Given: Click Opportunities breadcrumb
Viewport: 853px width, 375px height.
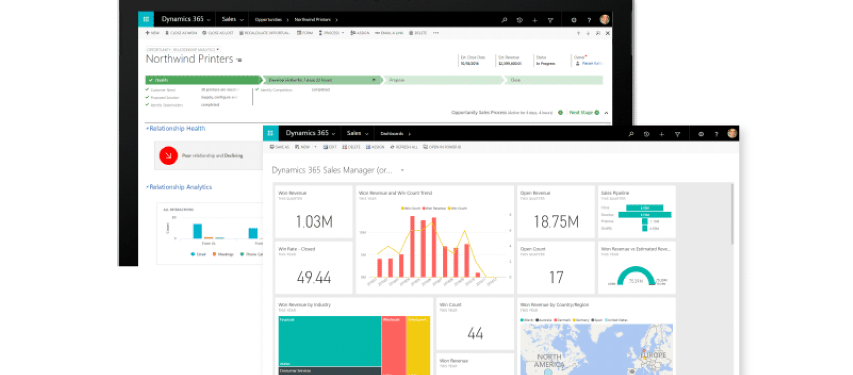Looking at the screenshot, I should tap(268, 20).
